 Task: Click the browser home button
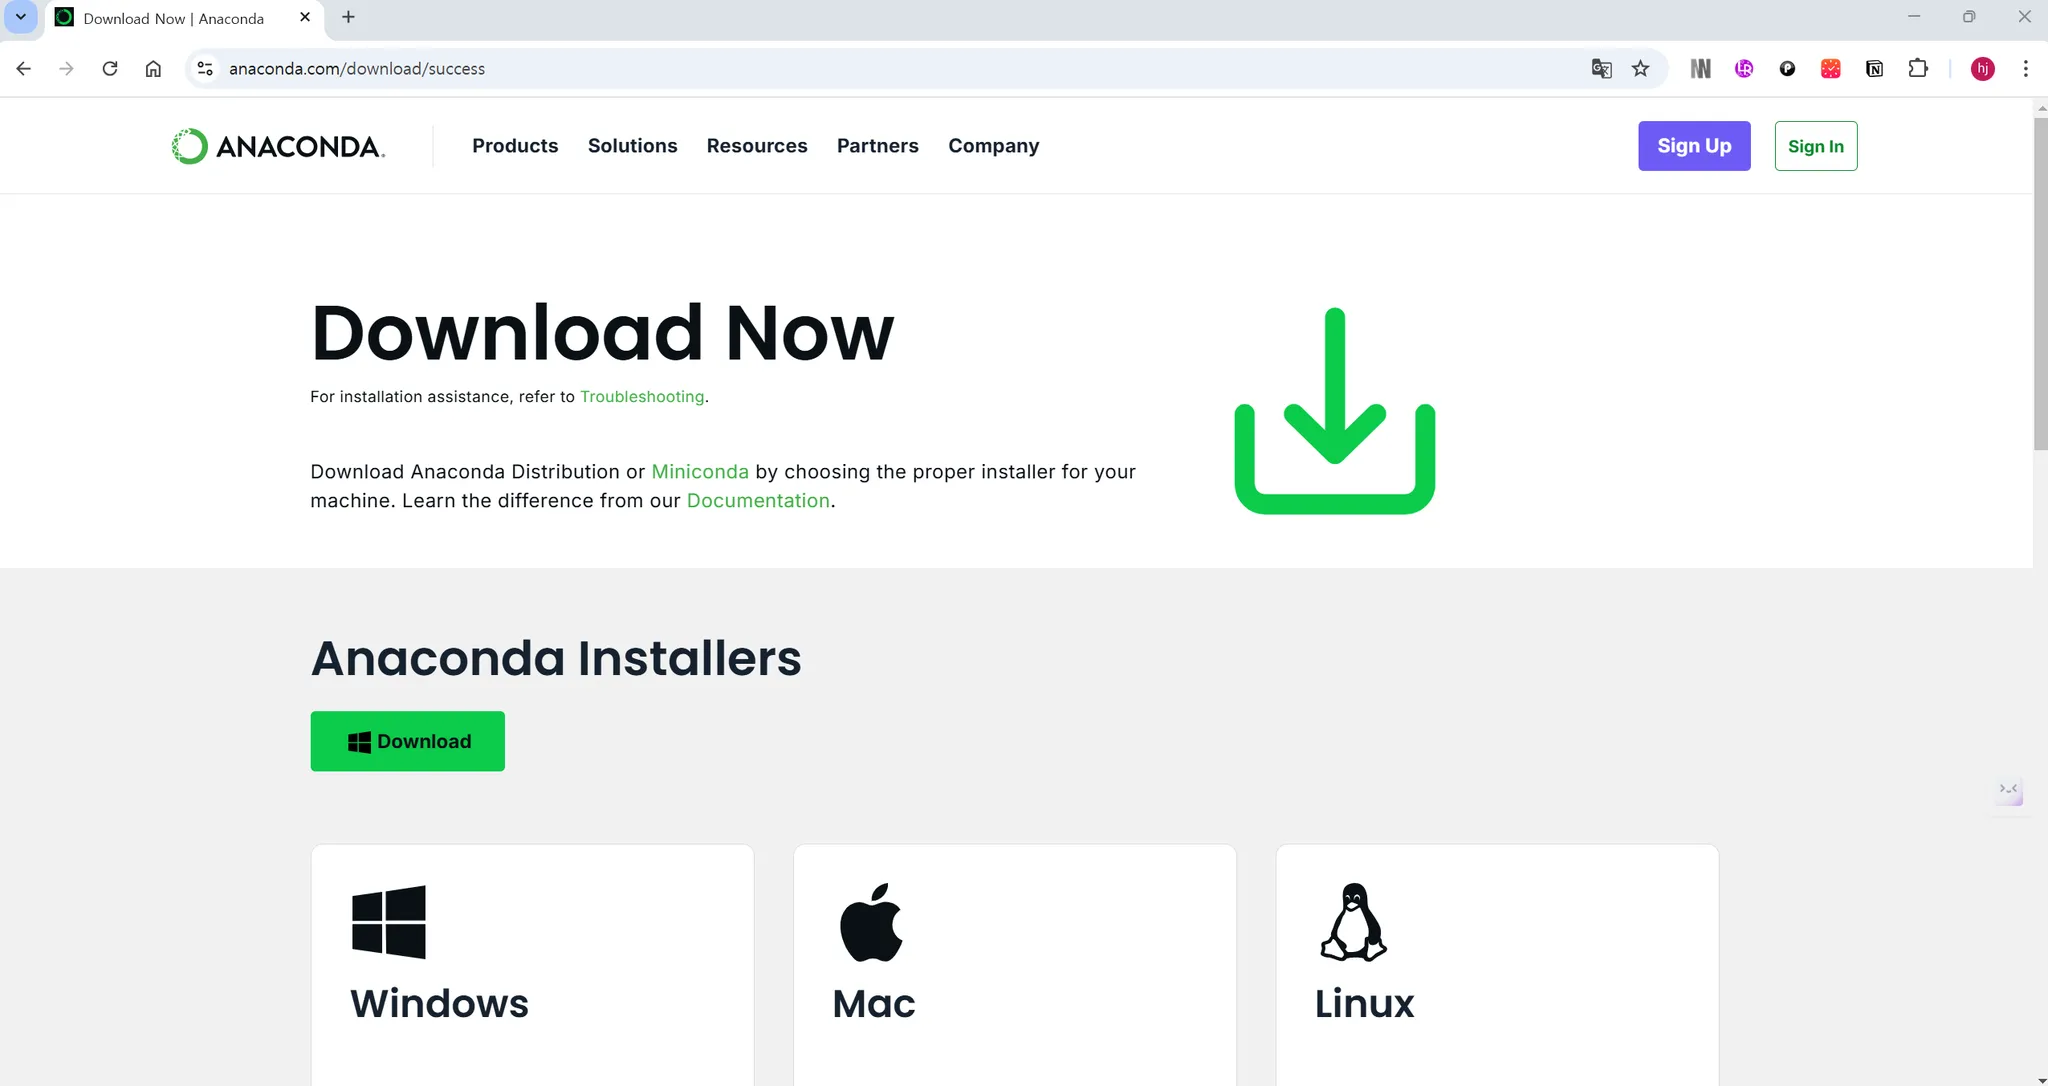tap(153, 68)
